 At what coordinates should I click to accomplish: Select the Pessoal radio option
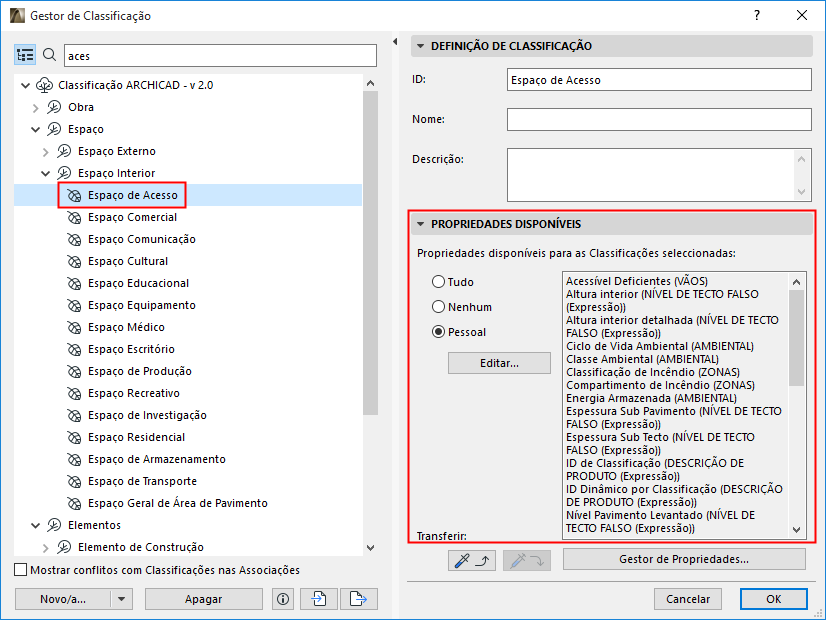coord(438,332)
